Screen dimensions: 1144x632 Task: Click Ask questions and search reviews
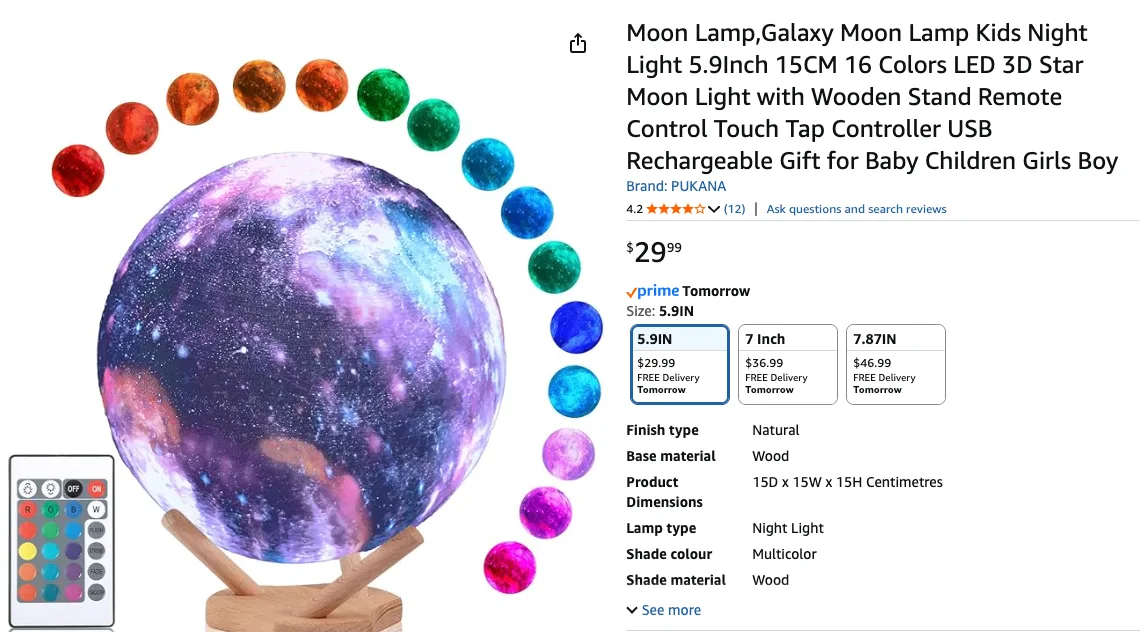click(855, 209)
